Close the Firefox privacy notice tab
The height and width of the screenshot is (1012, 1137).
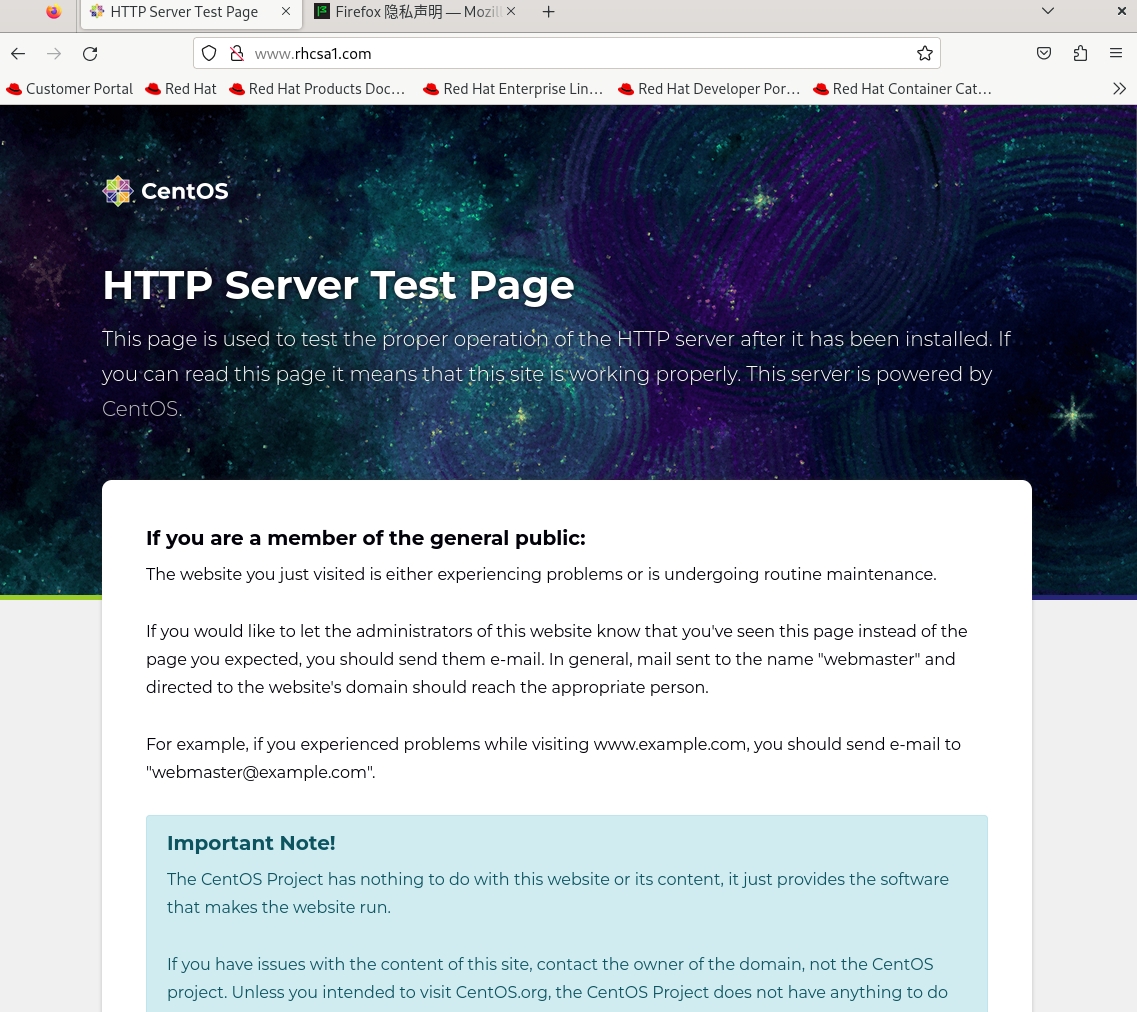[x=511, y=12]
